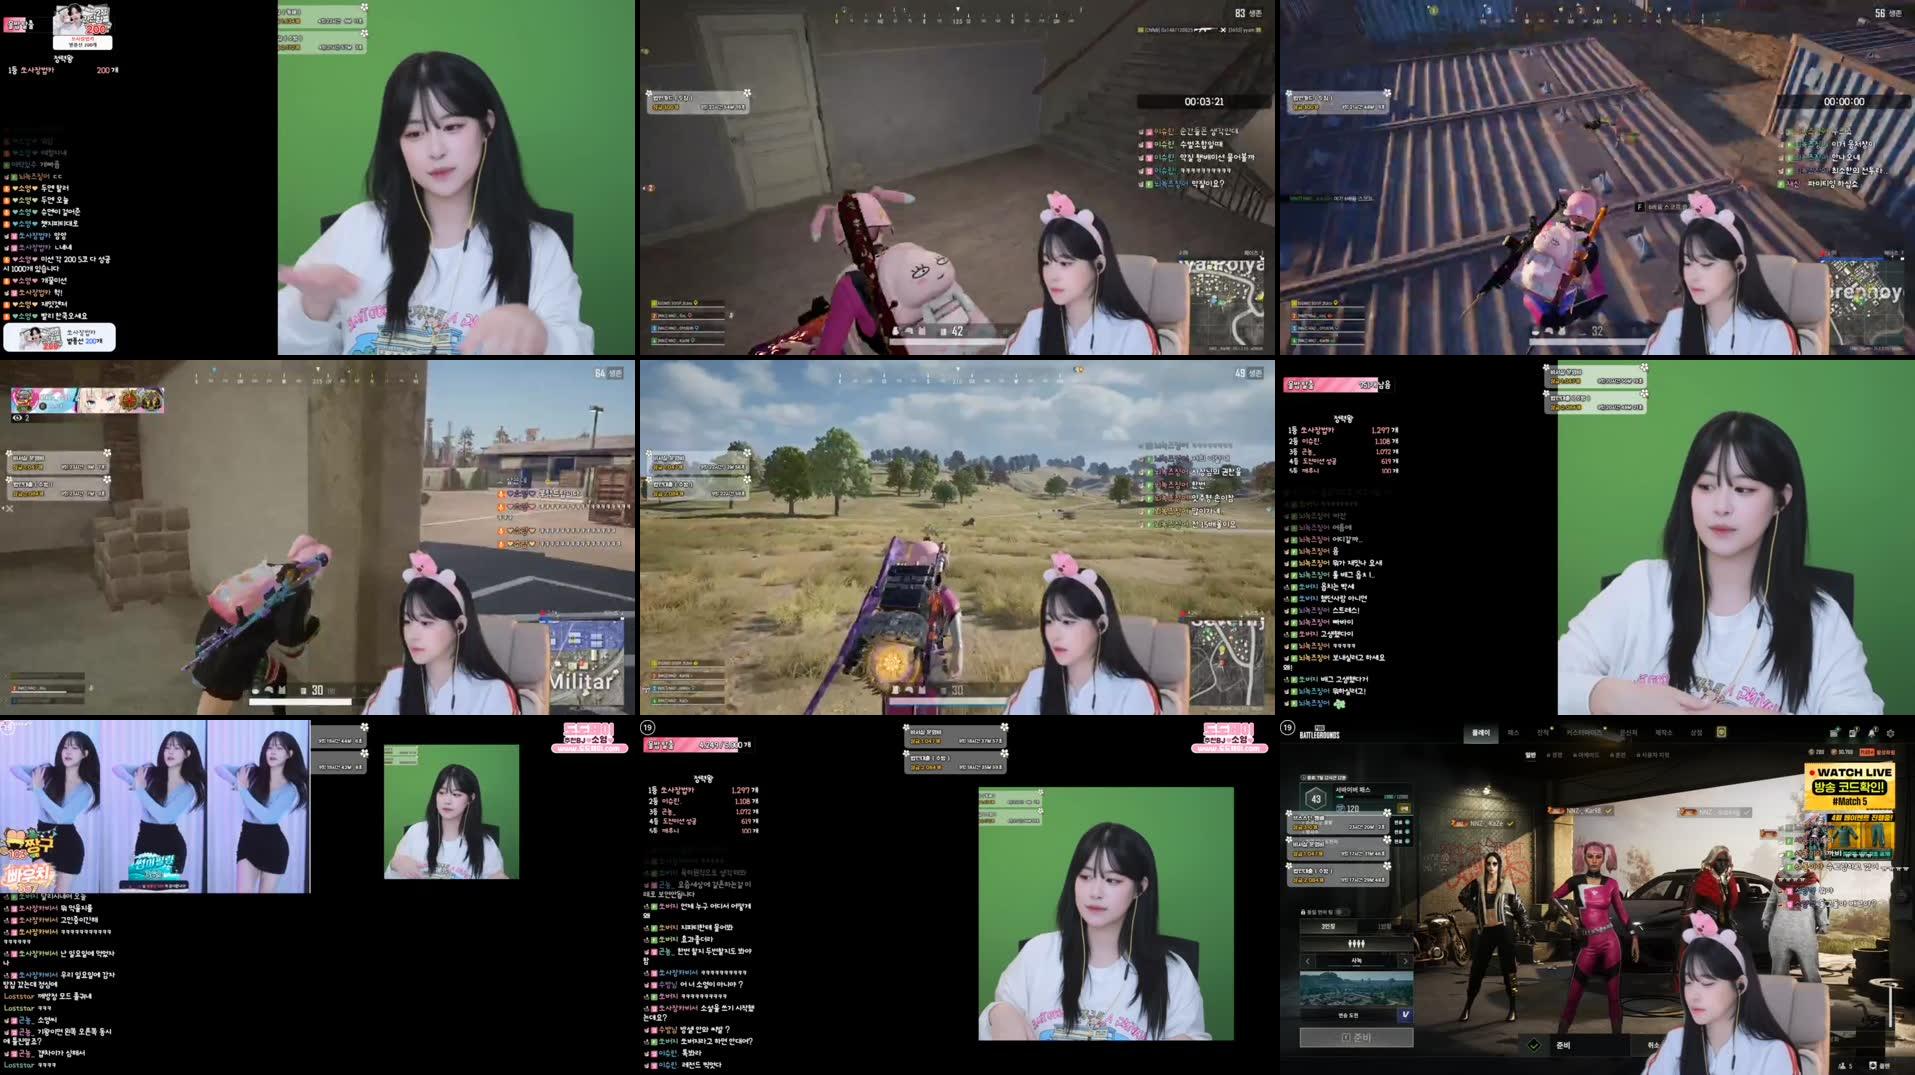Select the 1인칭 perspective tab
This screenshot has height=1075, width=1915.
coord(1384,926)
